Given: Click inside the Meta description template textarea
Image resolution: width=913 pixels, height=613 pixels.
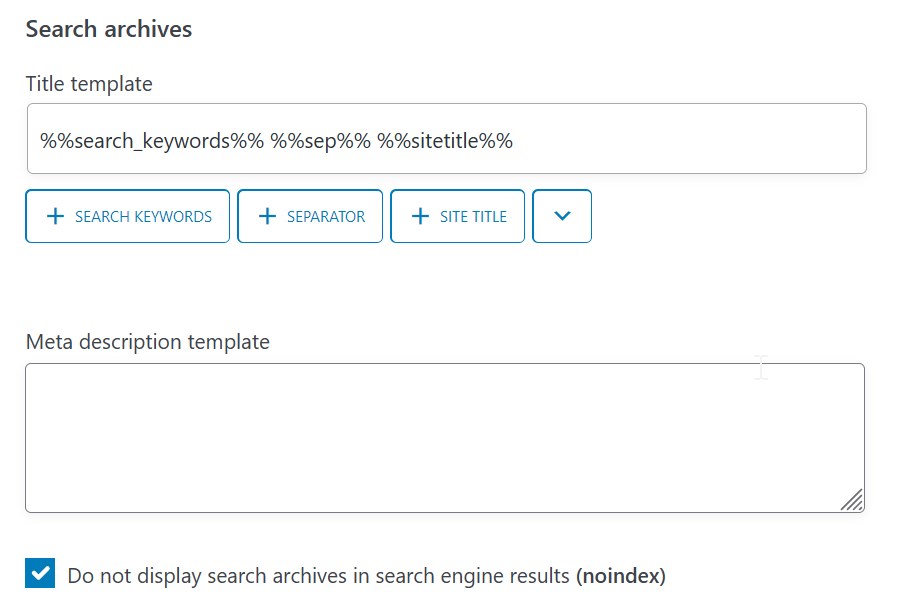Looking at the screenshot, I should [444, 437].
